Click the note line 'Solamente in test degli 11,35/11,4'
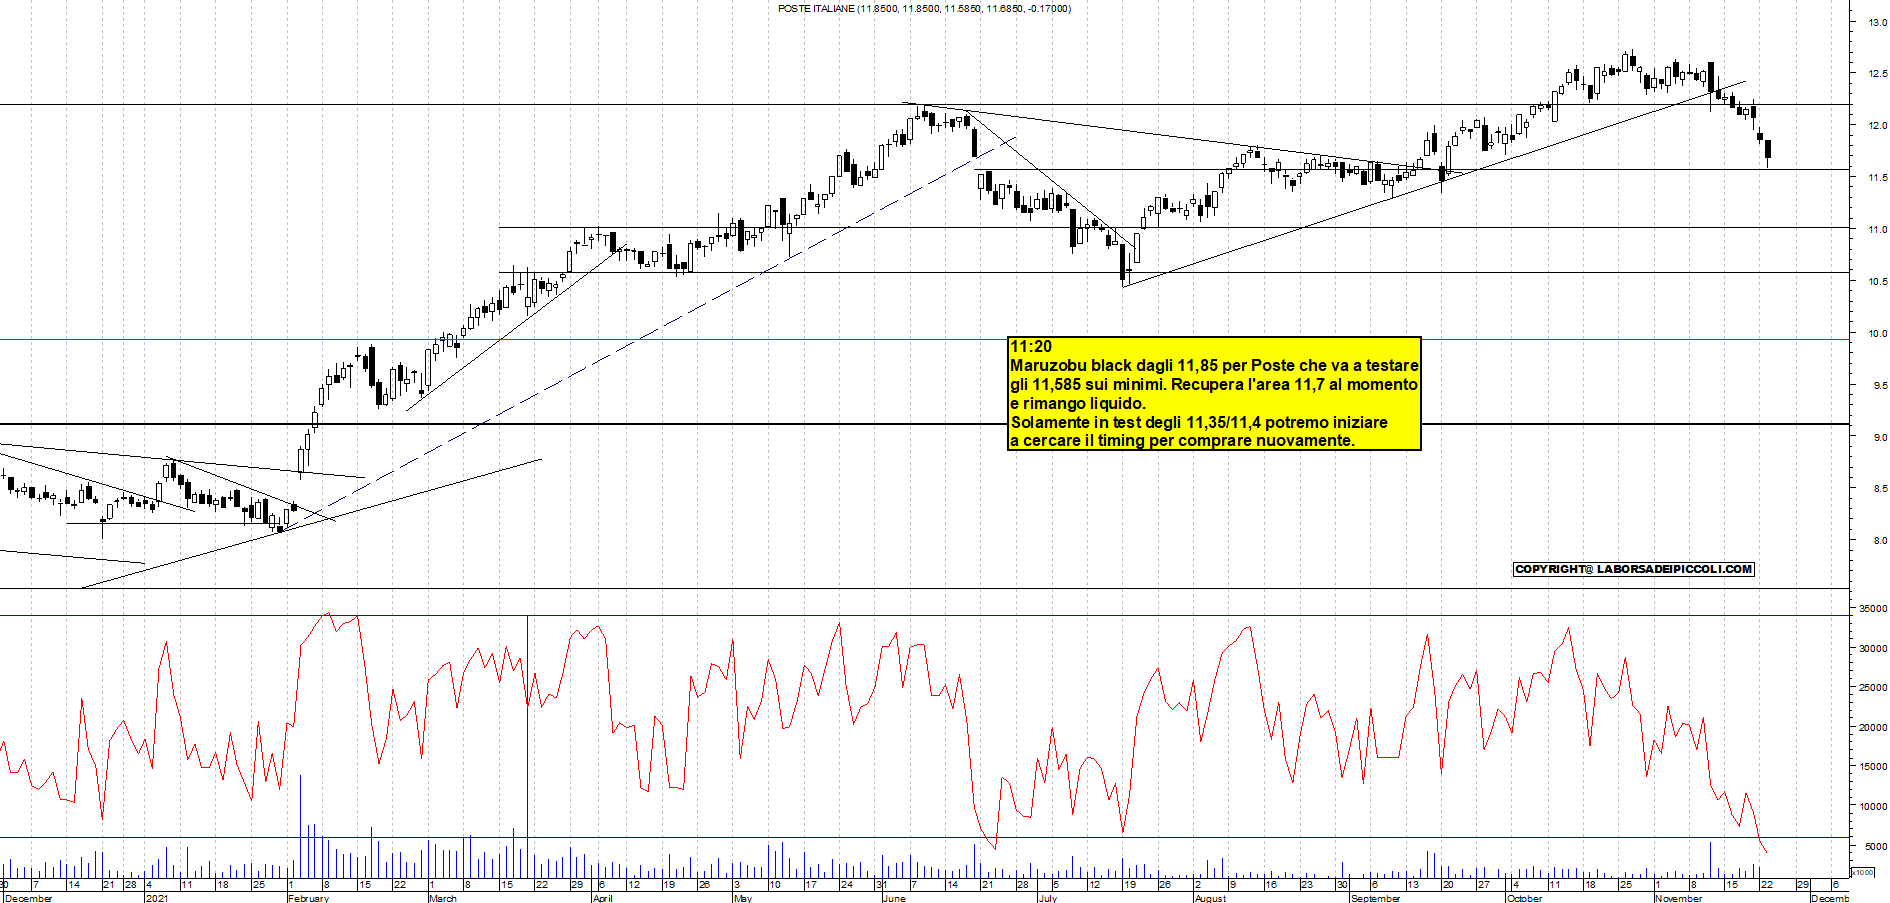Image resolution: width=1890 pixels, height=903 pixels. pos(1199,422)
